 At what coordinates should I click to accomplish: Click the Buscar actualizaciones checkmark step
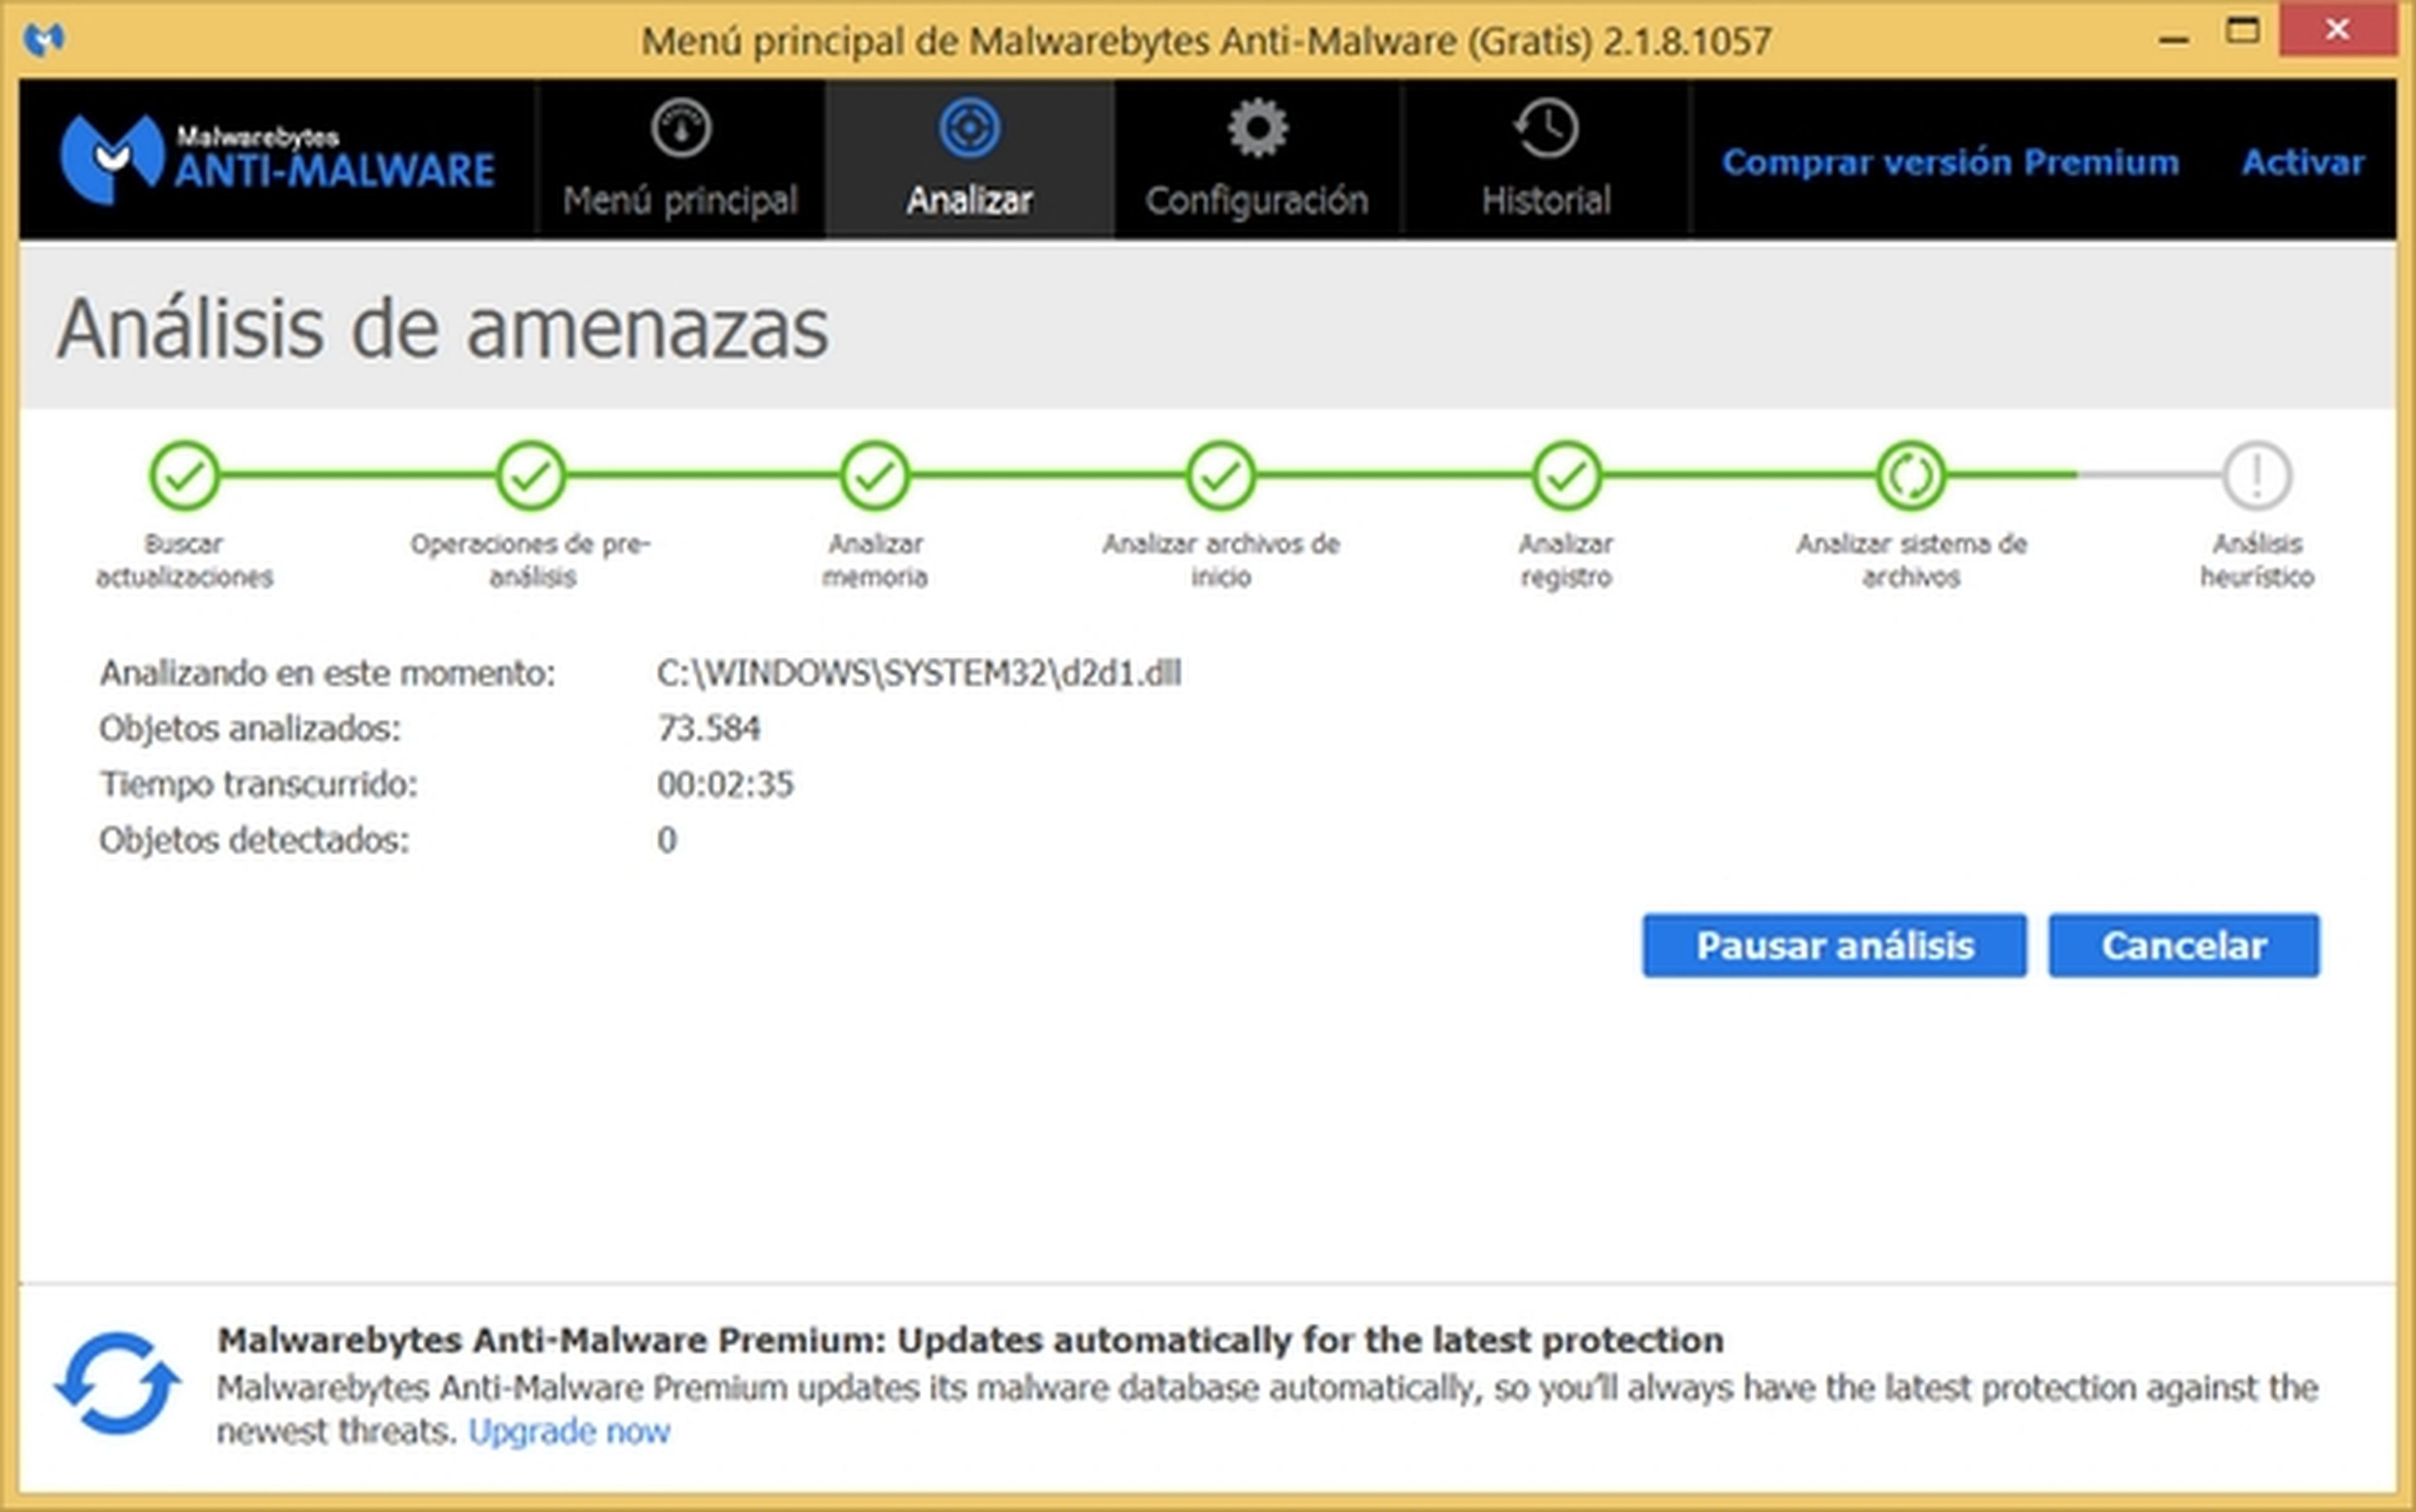(185, 476)
